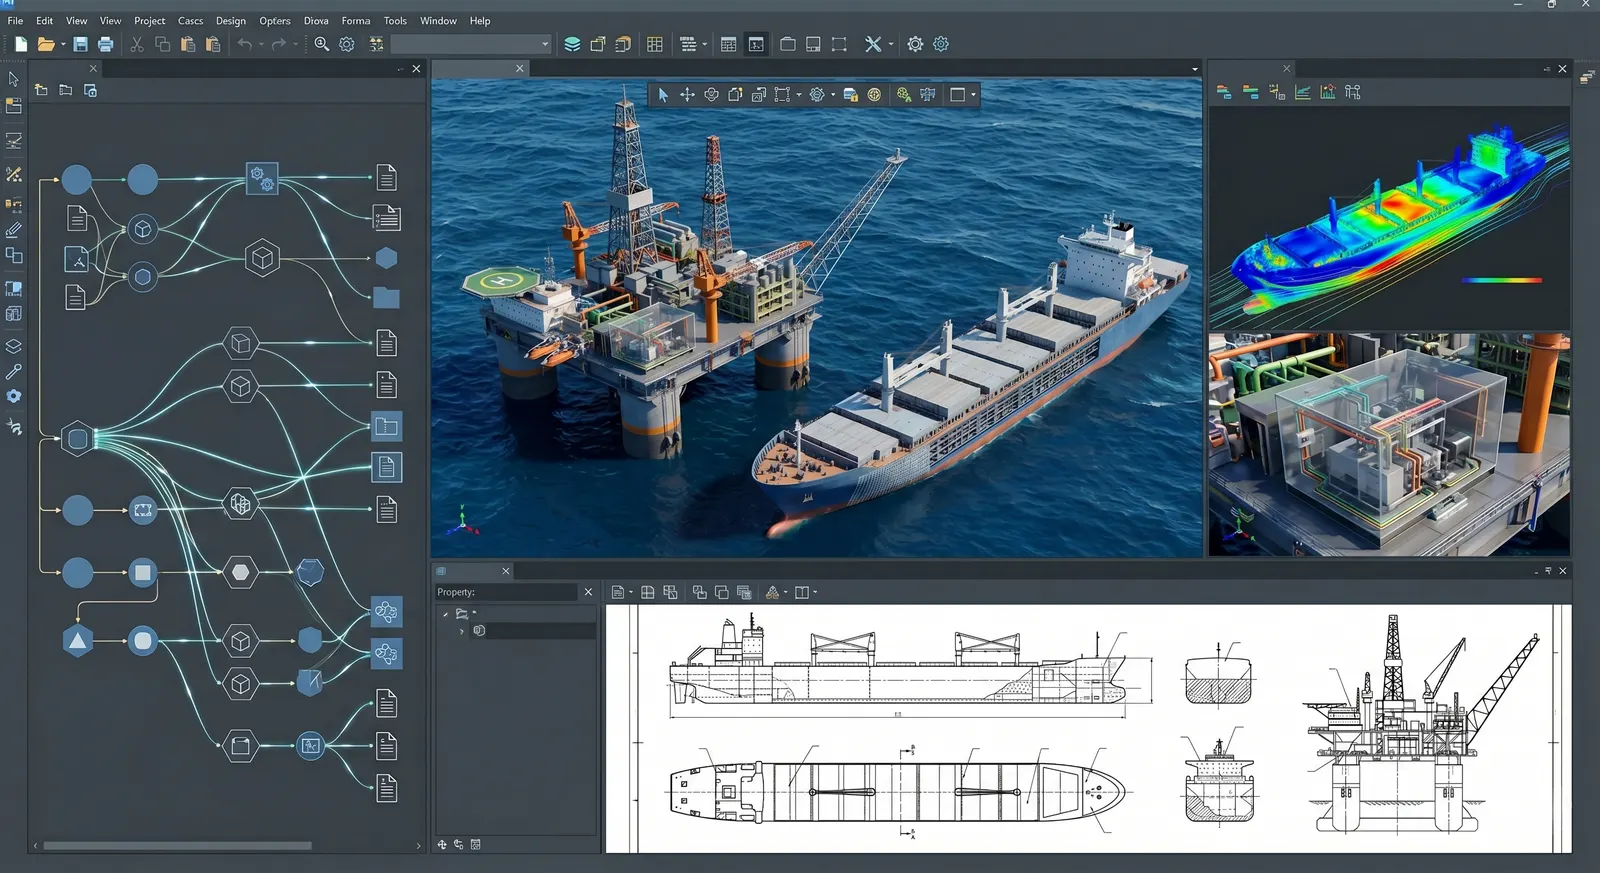
Task: Close the 3D viewport tab
Action: pyautogui.click(x=519, y=69)
